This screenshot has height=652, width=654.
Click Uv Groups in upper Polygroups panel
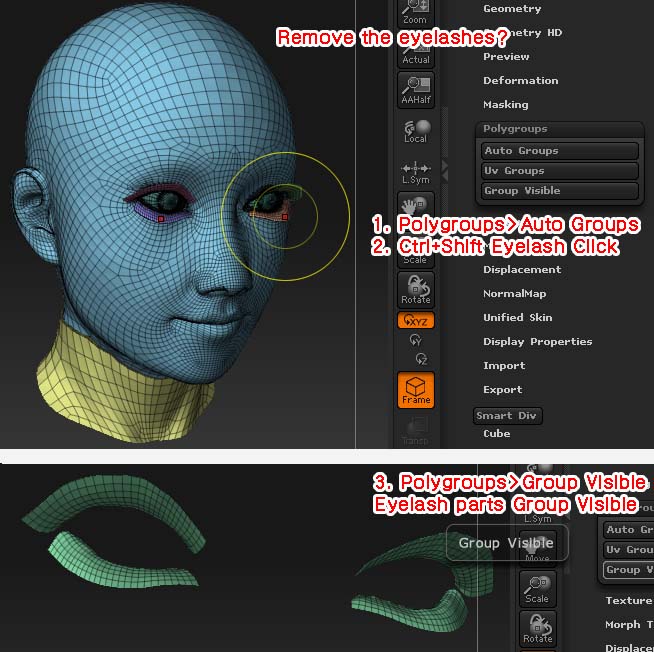point(559,171)
